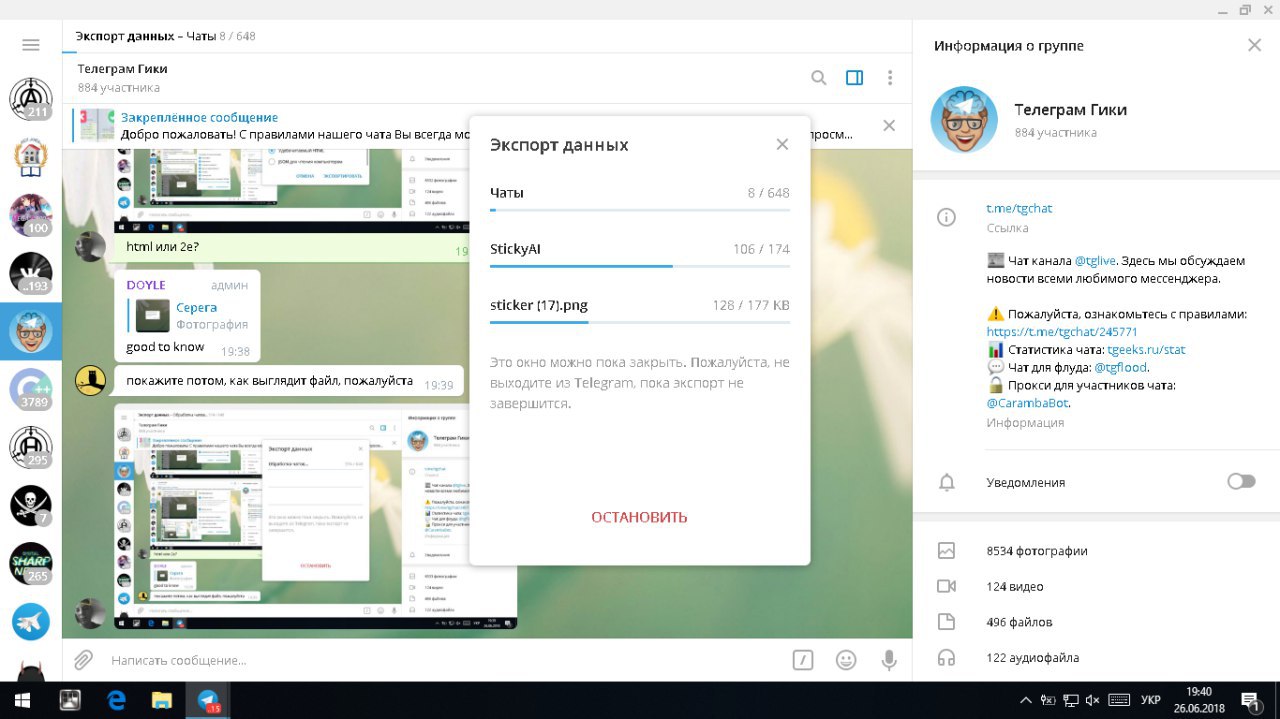Open pirate skull chat with 7 unread

click(31, 505)
